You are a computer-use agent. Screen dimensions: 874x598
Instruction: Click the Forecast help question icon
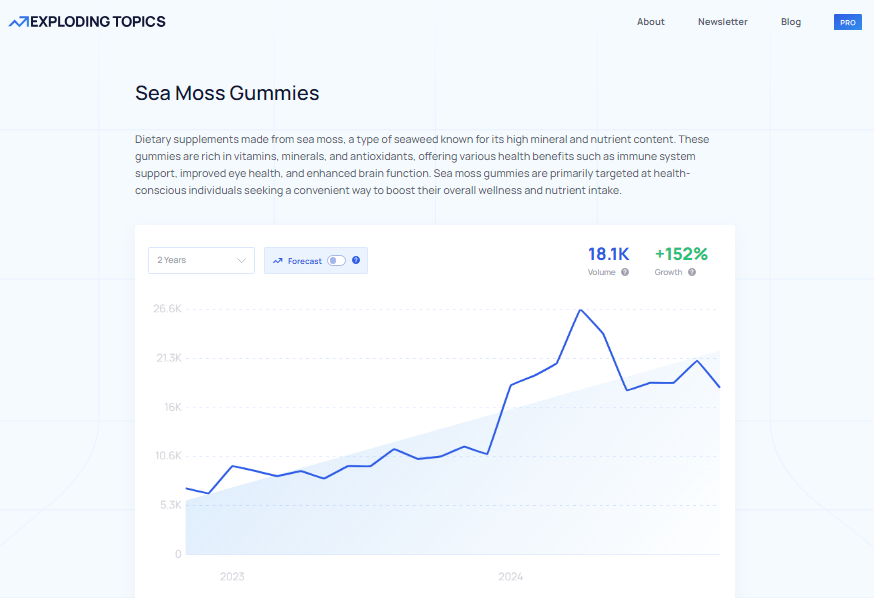click(356, 260)
